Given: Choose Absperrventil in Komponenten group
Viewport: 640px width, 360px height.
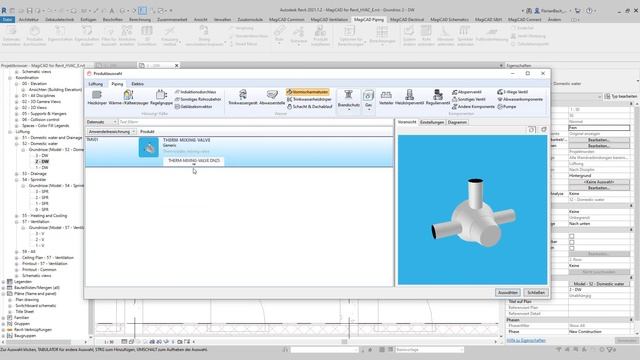Looking at the screenshot, I should (467, 92).
